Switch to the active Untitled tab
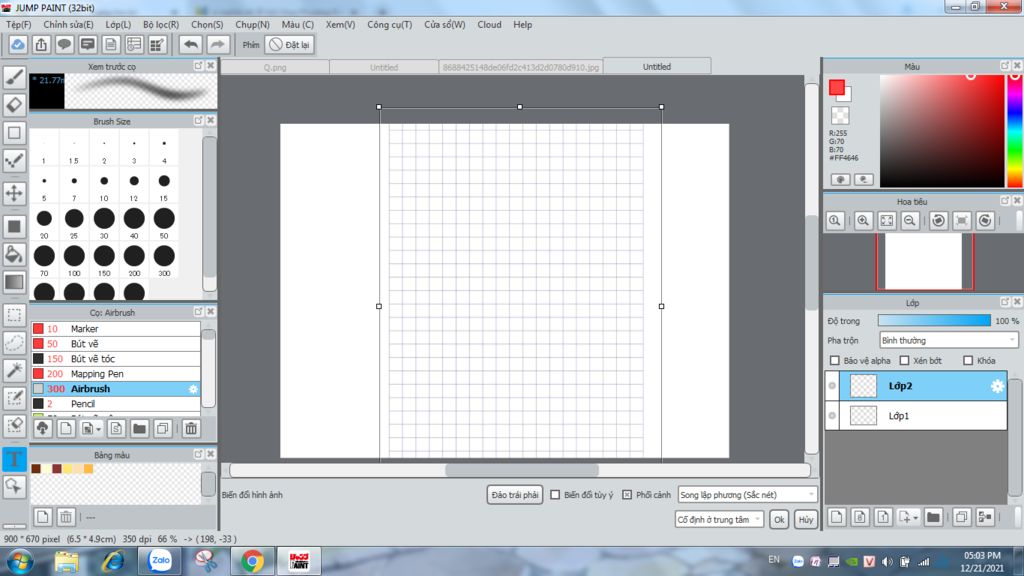The height and width of the screenshot is (576, 1024). click(x=656, y=67)
